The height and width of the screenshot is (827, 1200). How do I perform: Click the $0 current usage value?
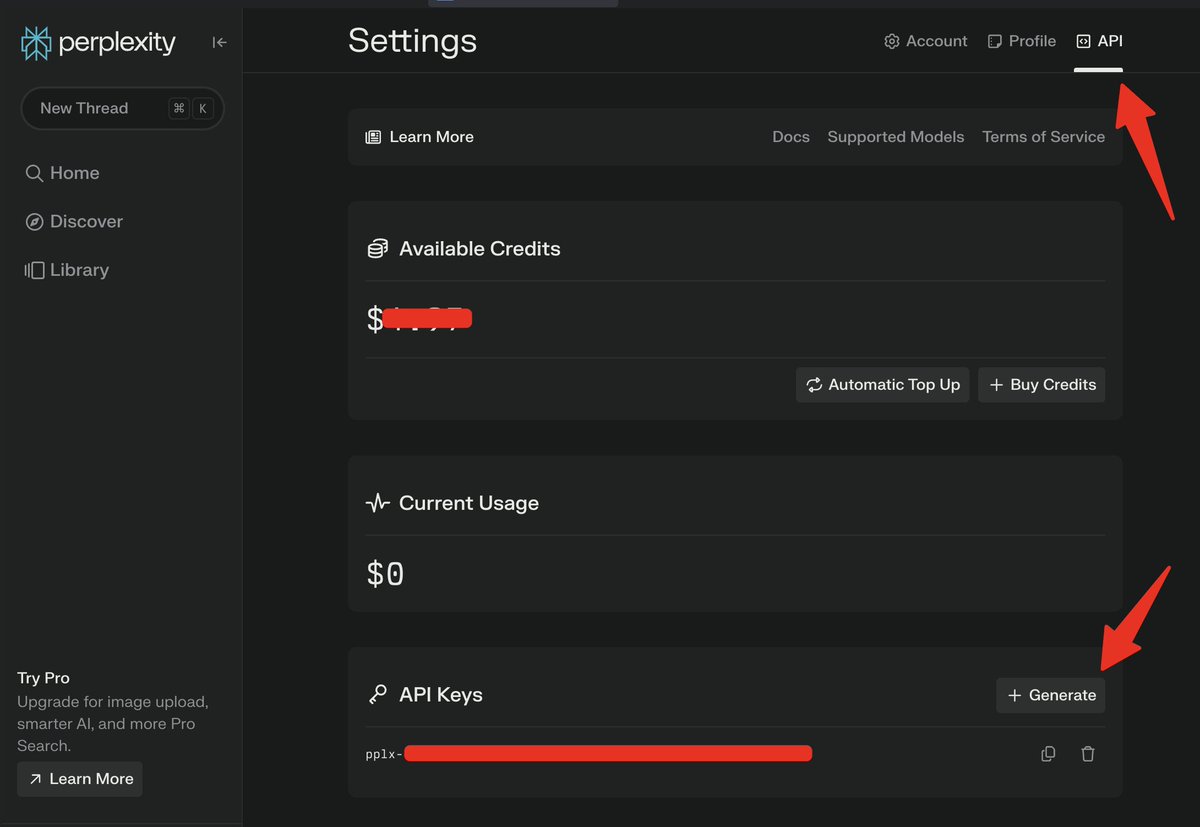coord(386,574)
